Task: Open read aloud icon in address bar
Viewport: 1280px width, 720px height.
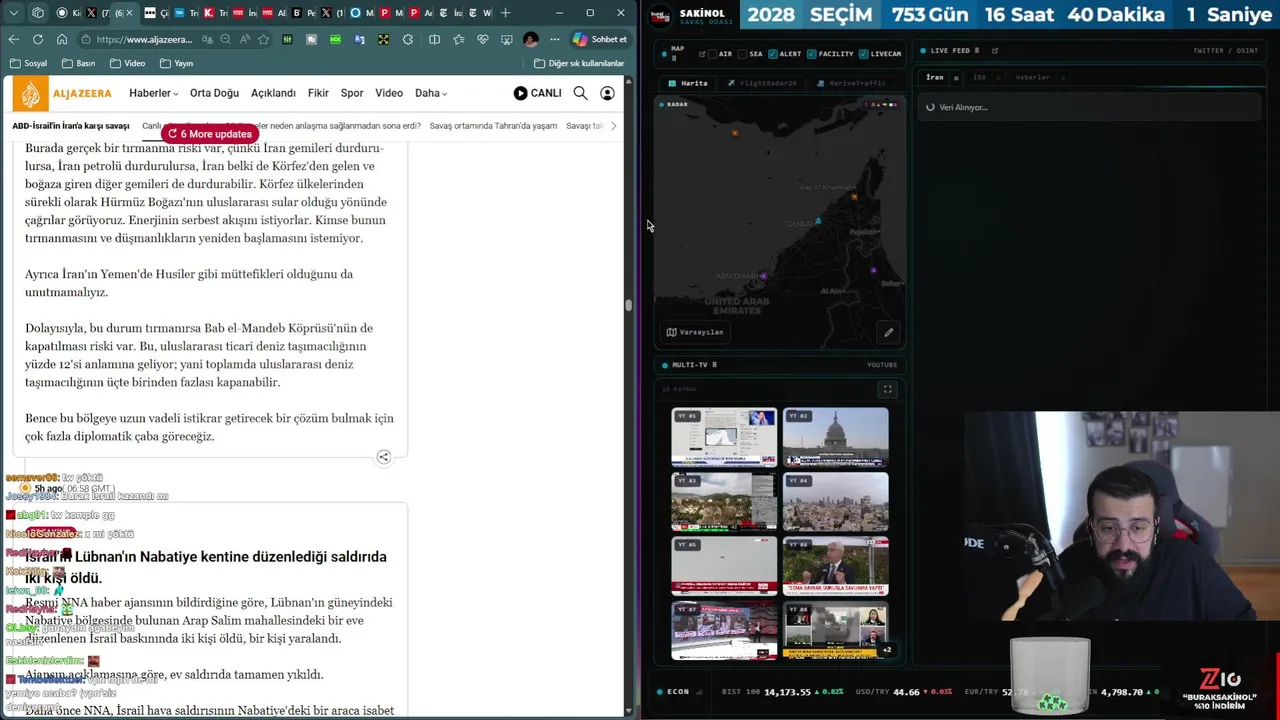Action: point(245,39)
